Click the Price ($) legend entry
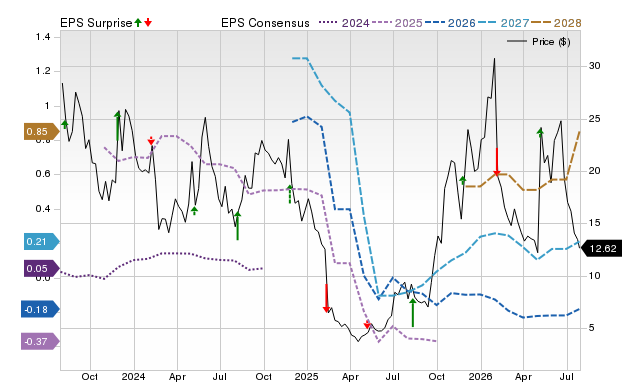This screenshot has height=382, width=640. pos(539,42)
